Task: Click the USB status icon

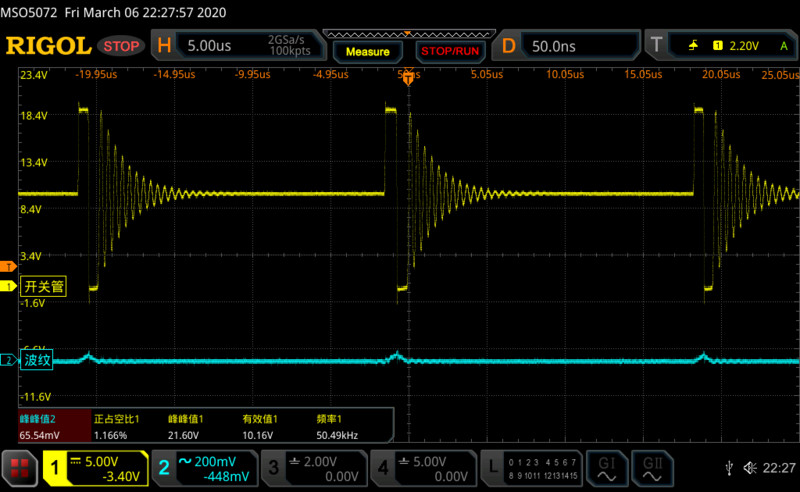Action: [x=728, y=467]
